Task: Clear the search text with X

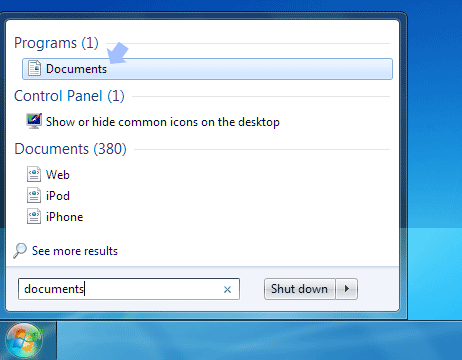Action: (227, 289)
